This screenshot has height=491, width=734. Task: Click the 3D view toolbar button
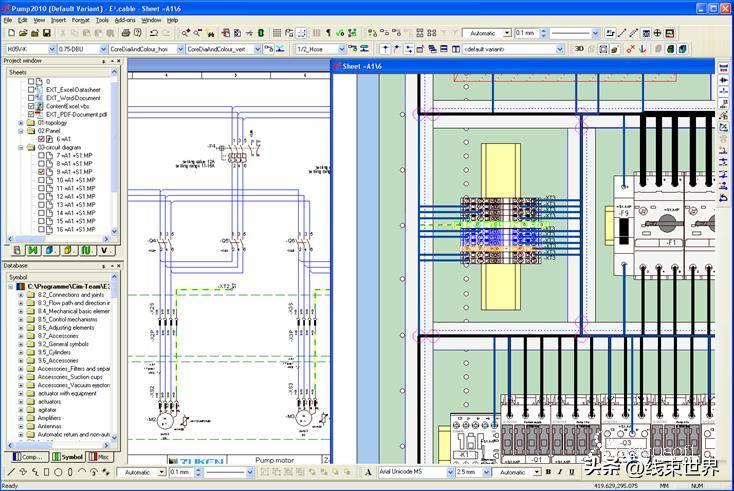(579, 48)
